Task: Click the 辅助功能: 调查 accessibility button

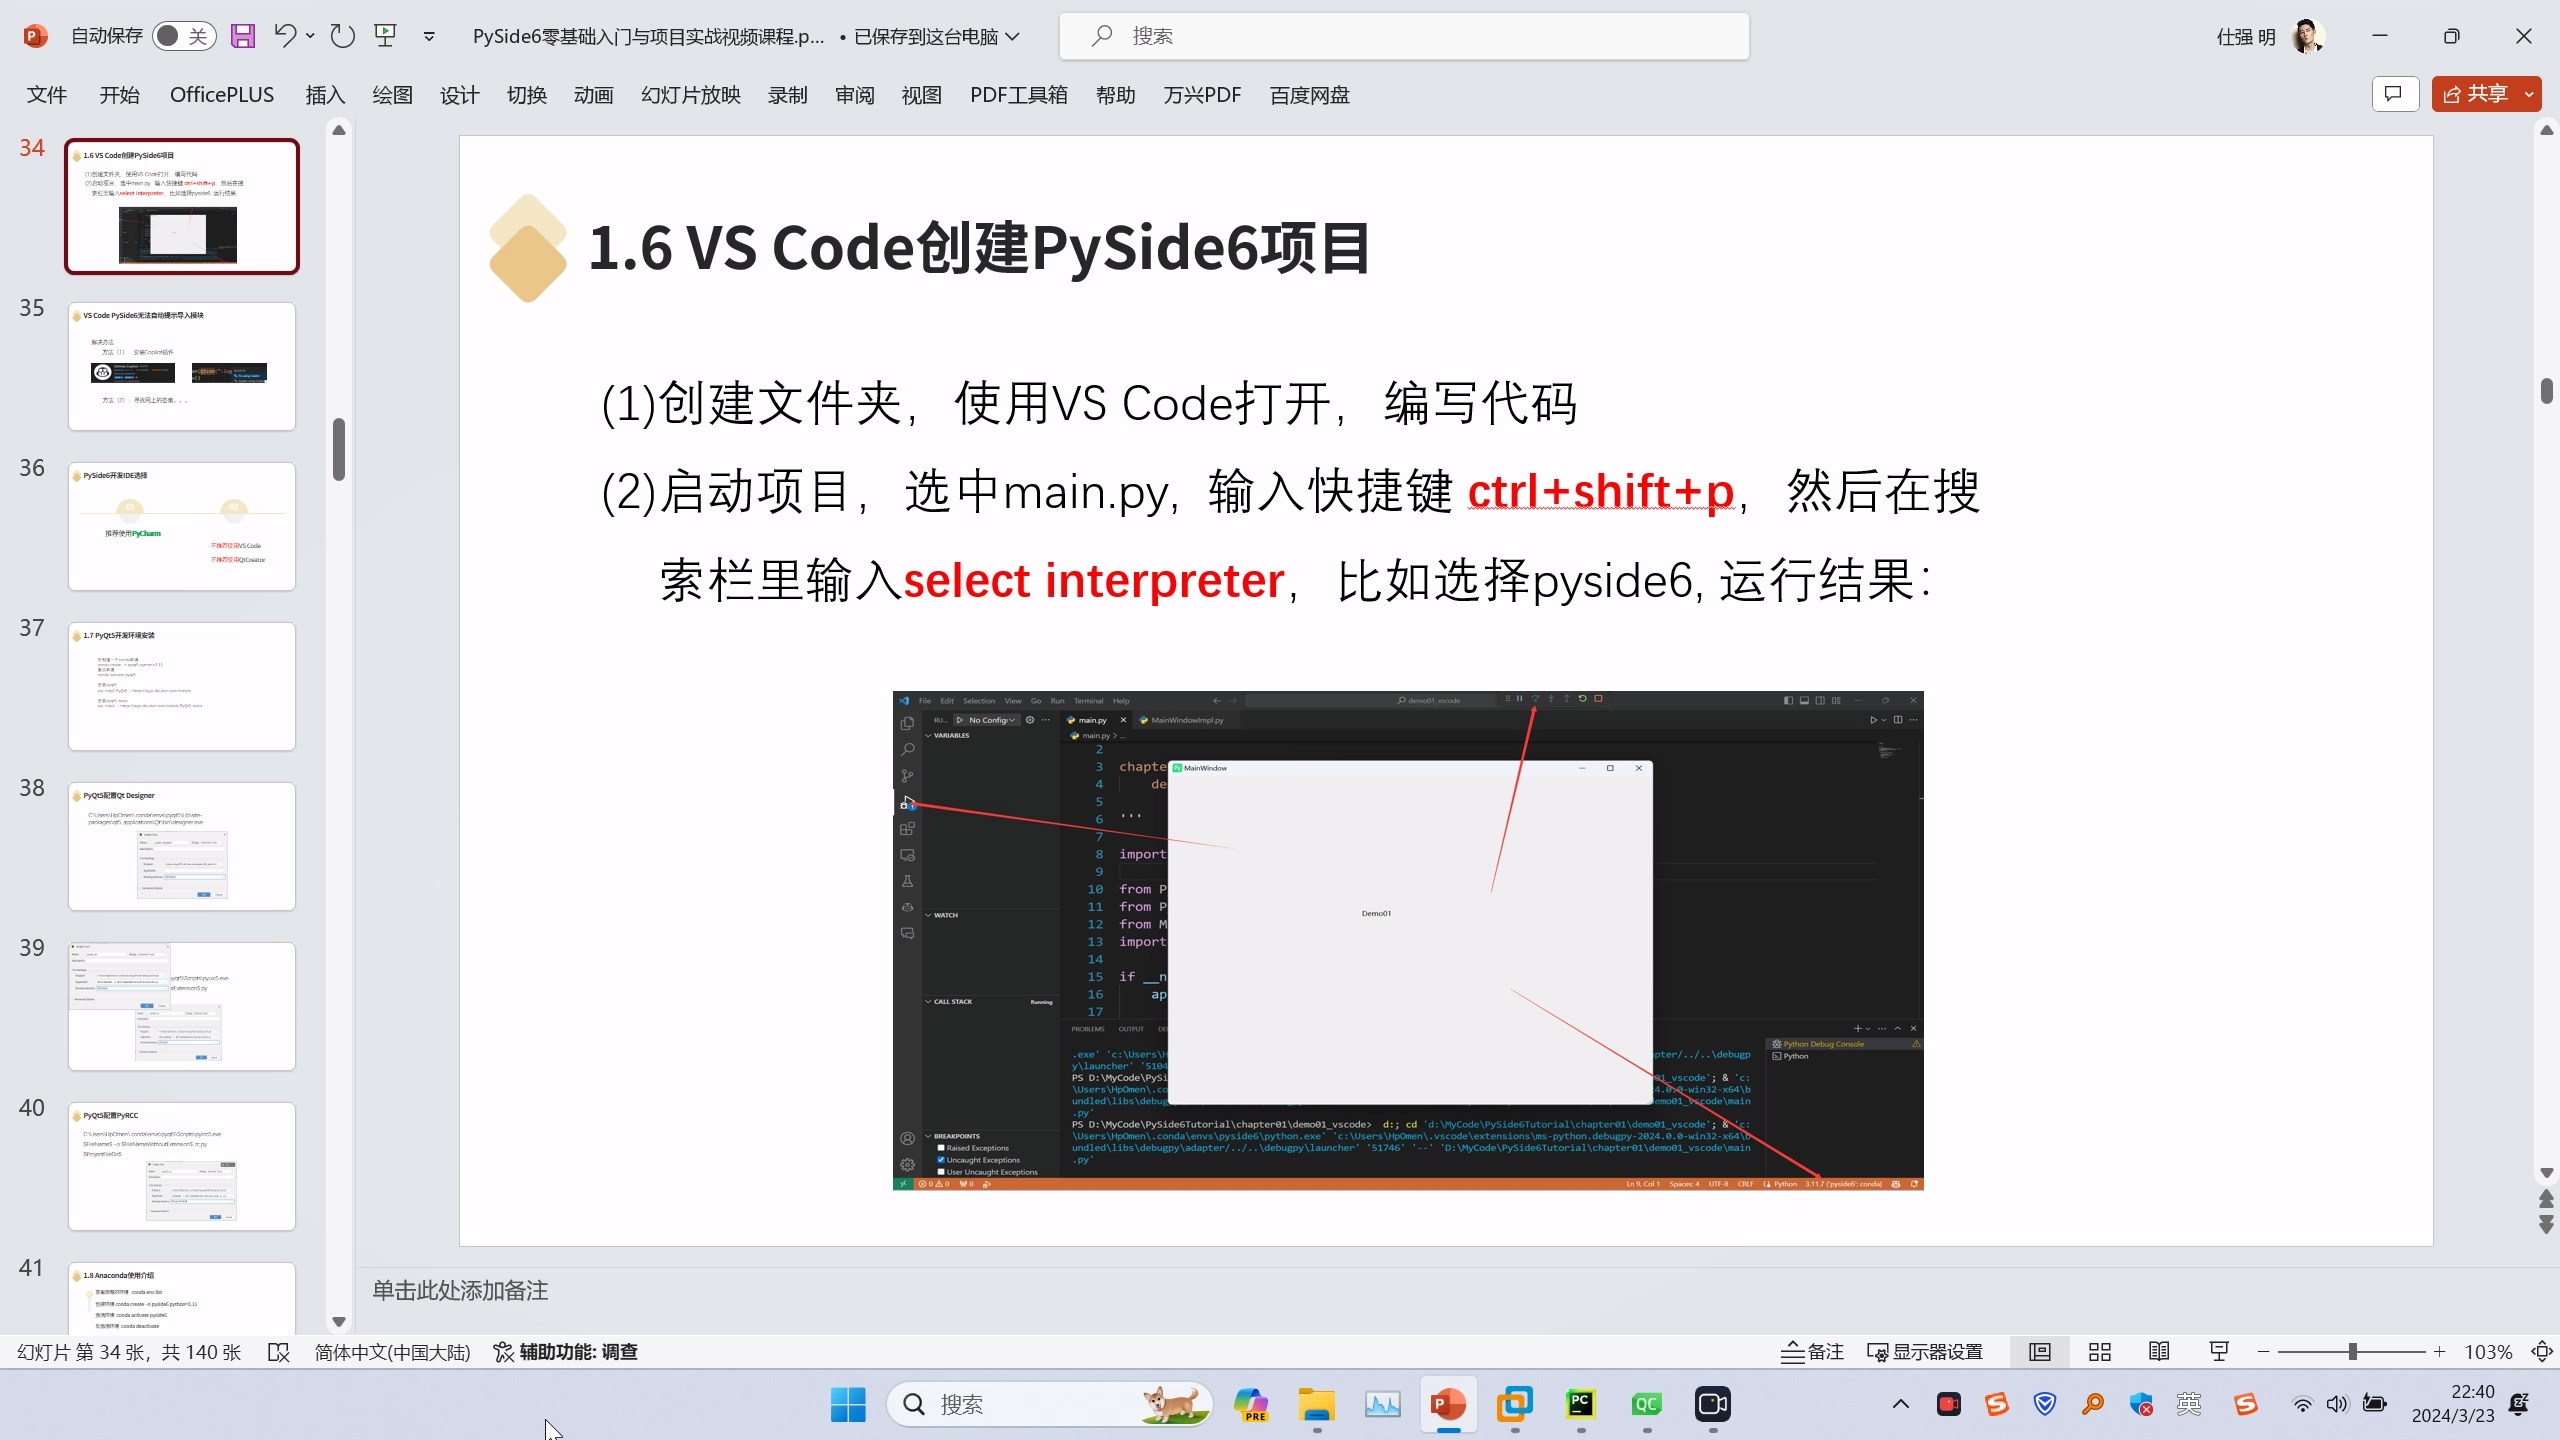Action: (x=565, y=1351)
